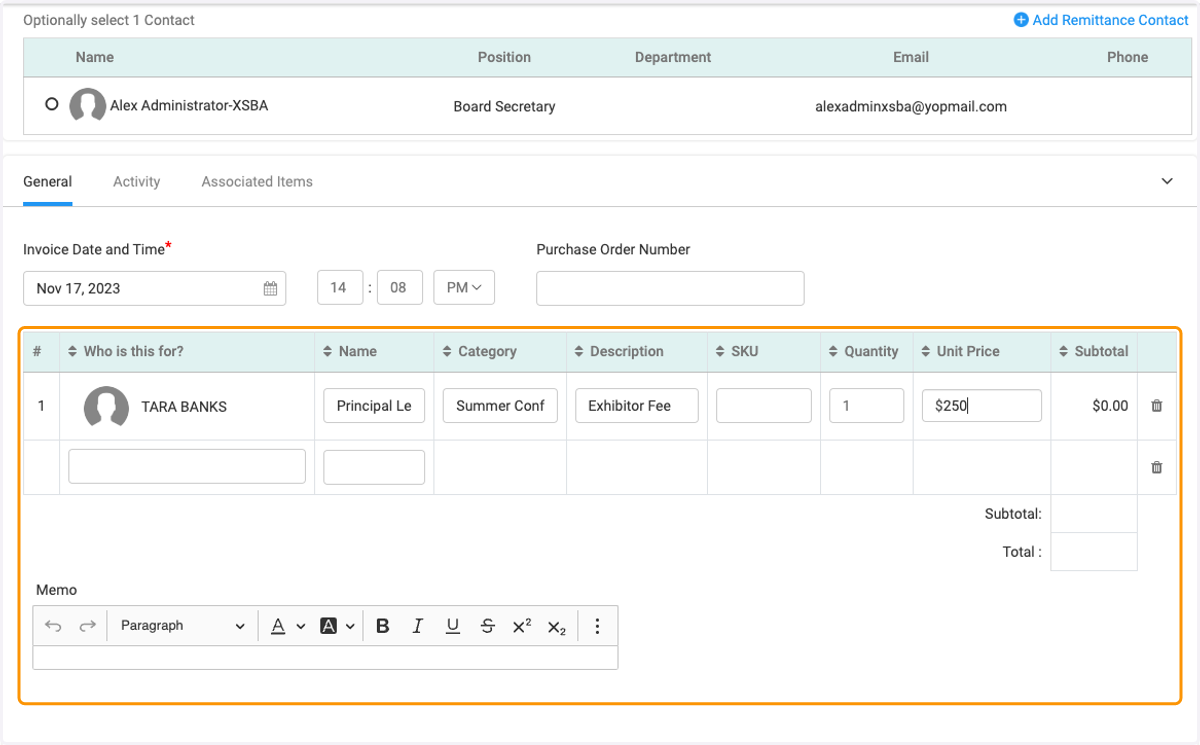
Task: Click Alex Administrator-XSBA avatar icon
Action: [88, 106]
